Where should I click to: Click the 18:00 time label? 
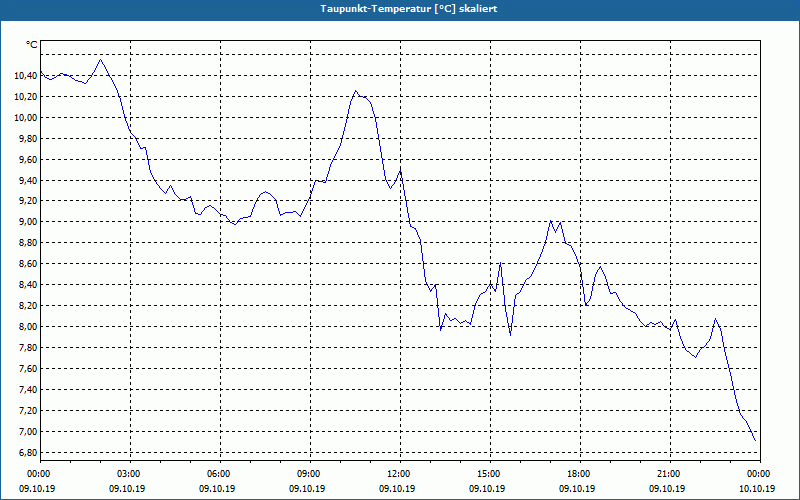point(580,474)
